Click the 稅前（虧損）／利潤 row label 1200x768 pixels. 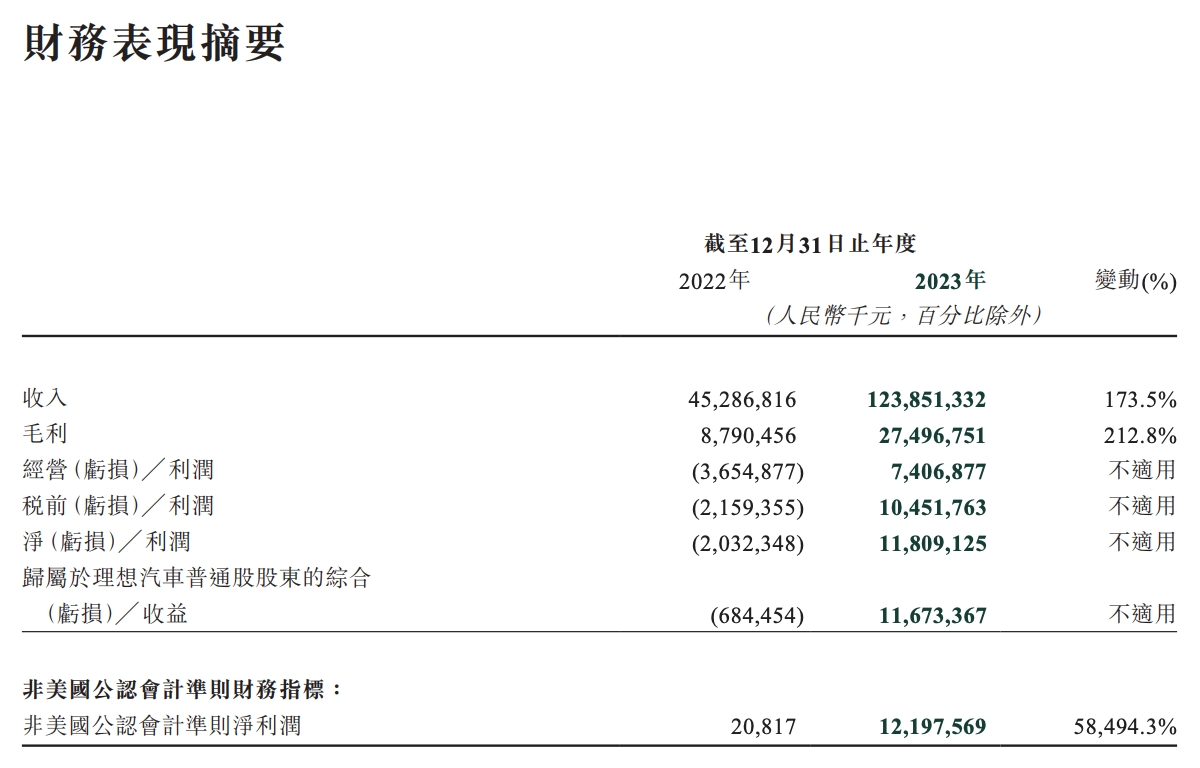pos(118,506)
